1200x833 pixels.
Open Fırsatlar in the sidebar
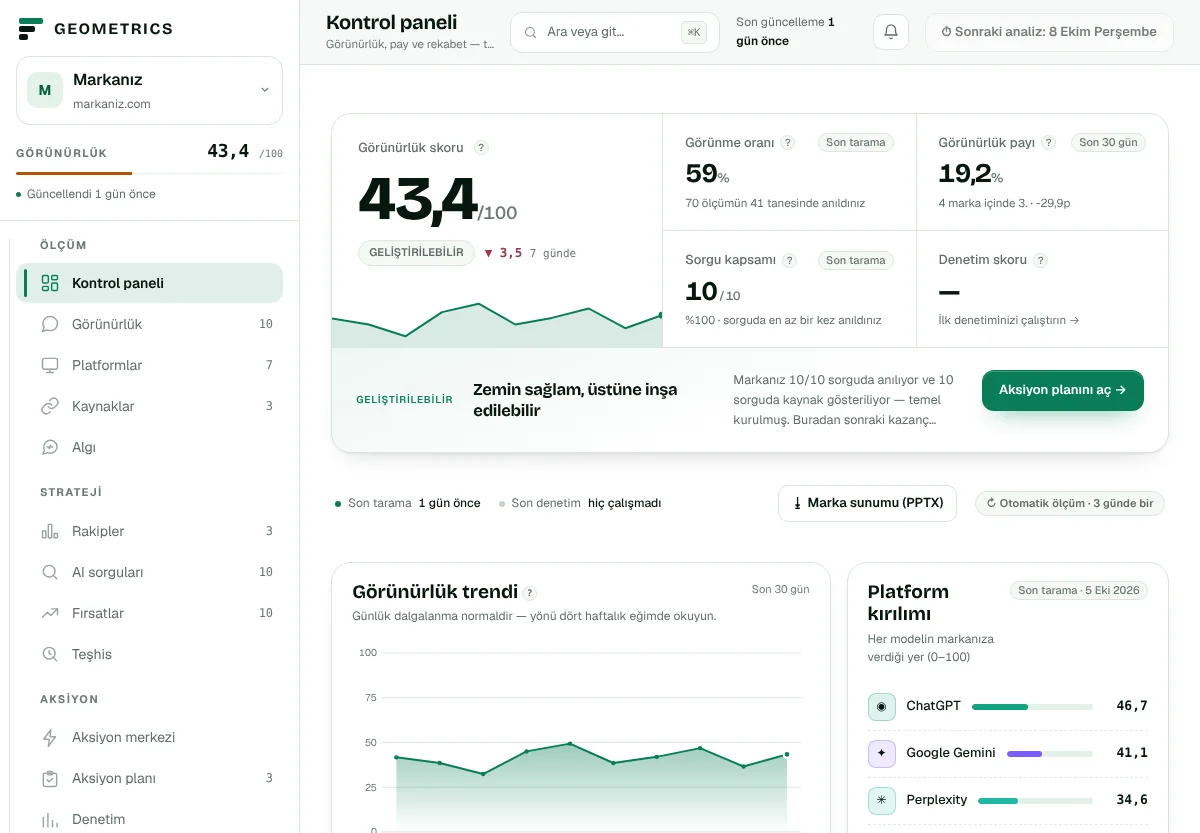[150, 613]
